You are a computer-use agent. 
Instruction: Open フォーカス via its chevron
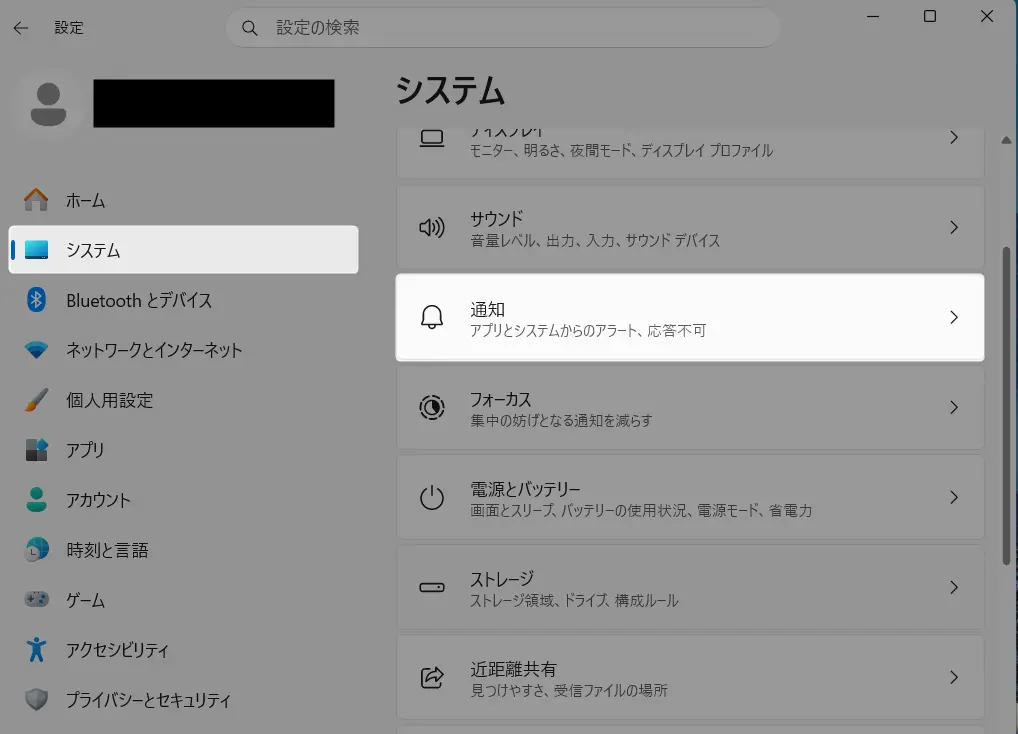click(x=954, y=407)
